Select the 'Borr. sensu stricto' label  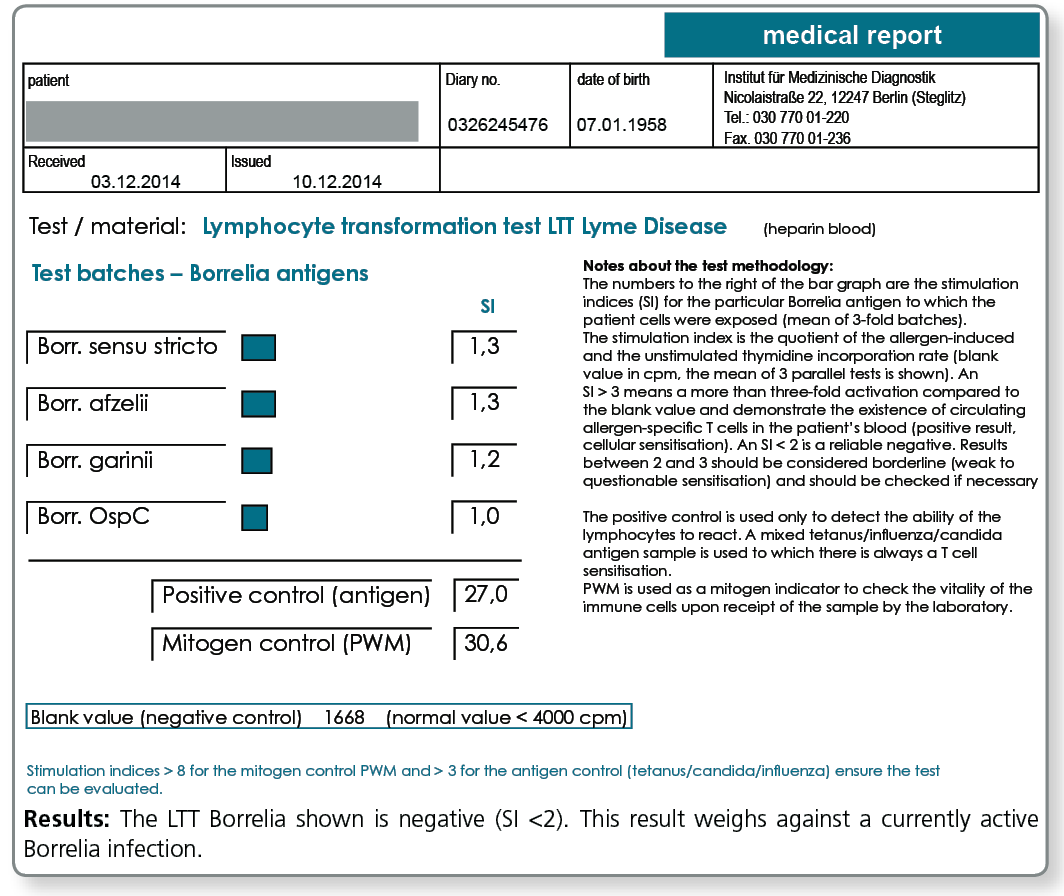point(127,346)
